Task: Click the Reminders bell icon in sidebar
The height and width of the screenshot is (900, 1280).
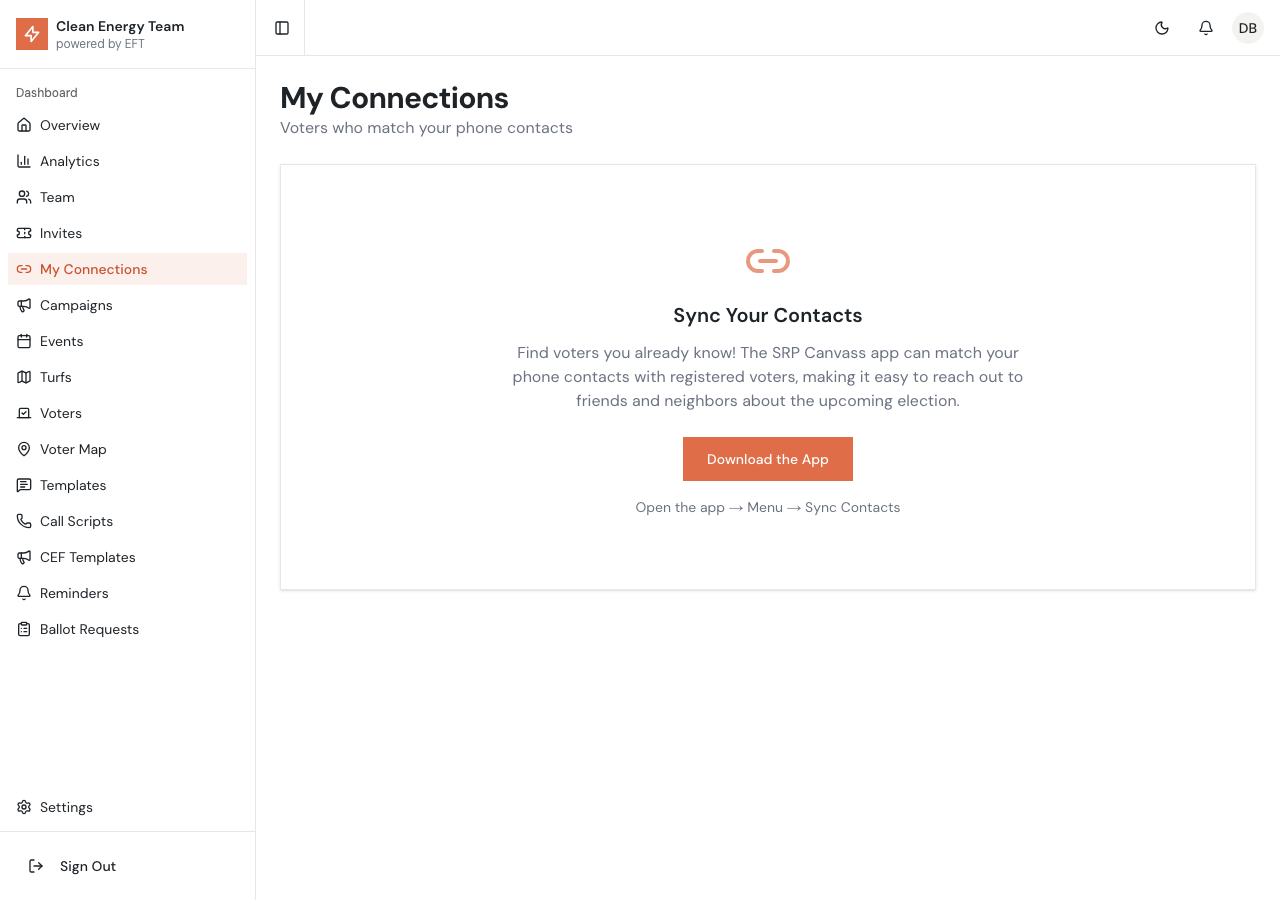Action: (23, 593)
